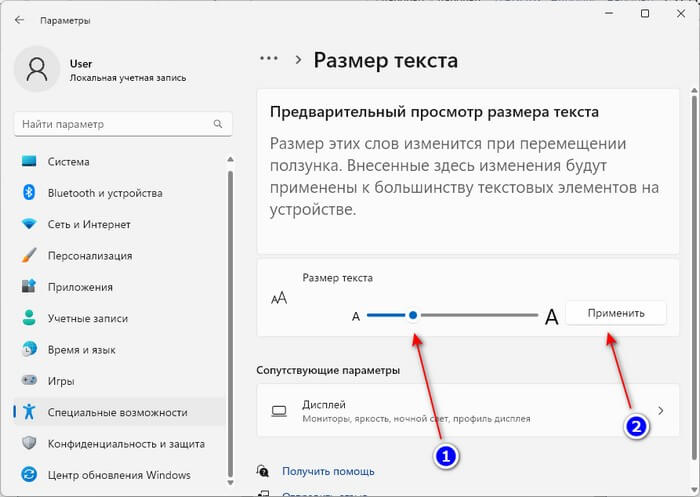Select the text size slider thumb
Image resolution: width=700 pixels, height=497 pixels.
(413, 315)
